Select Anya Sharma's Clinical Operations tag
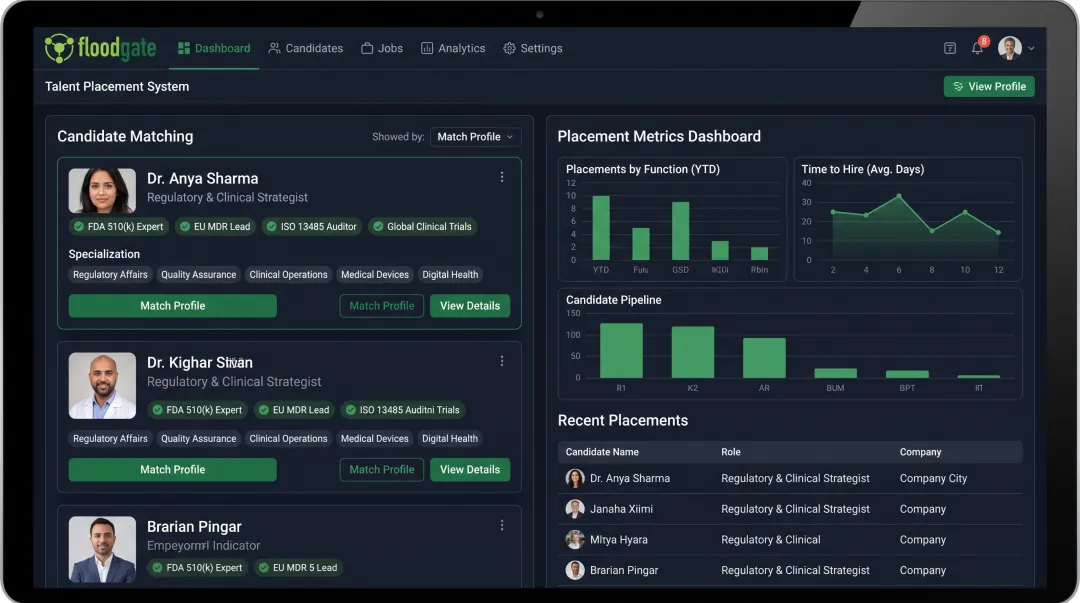1080x603 pixels. [x=289, y=274]
